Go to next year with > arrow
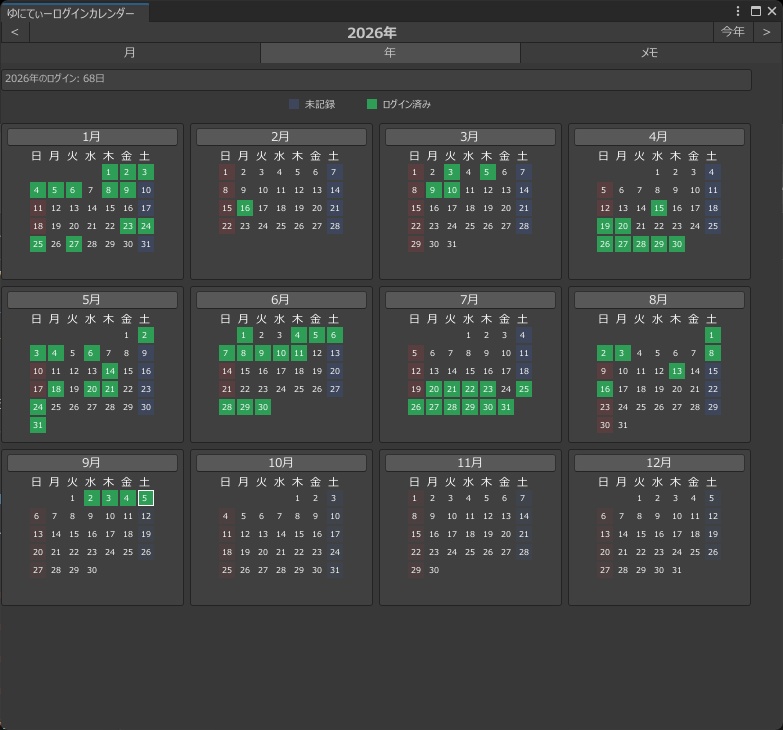 [767, 32]
